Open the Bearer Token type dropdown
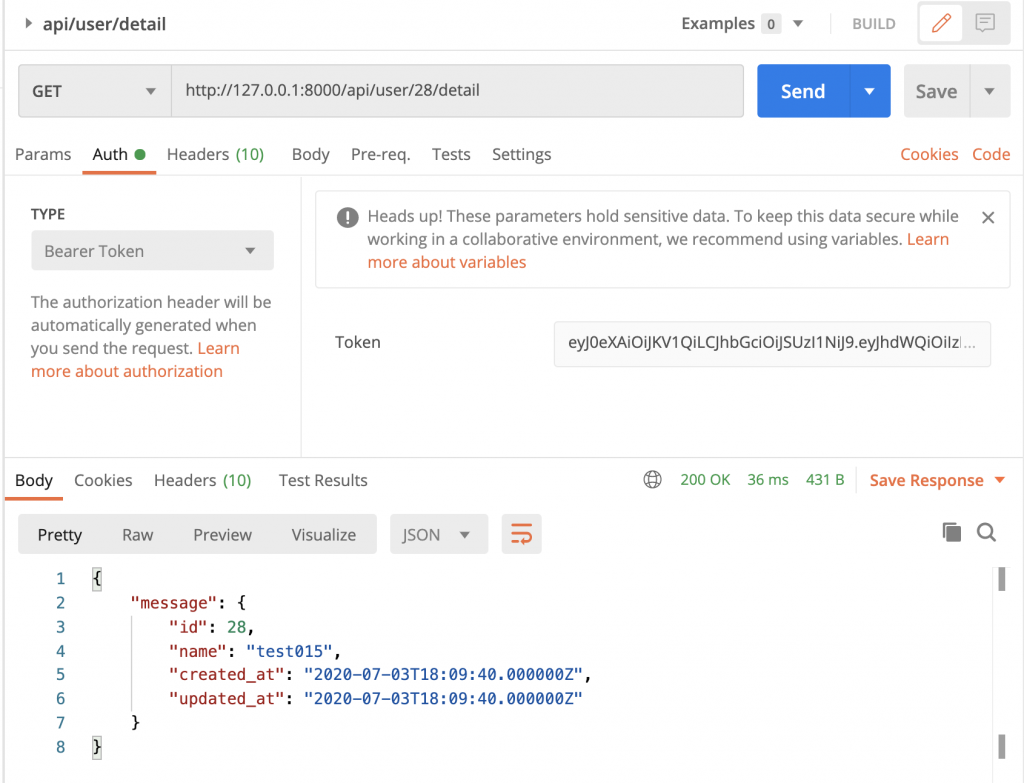 pos(151,251)
